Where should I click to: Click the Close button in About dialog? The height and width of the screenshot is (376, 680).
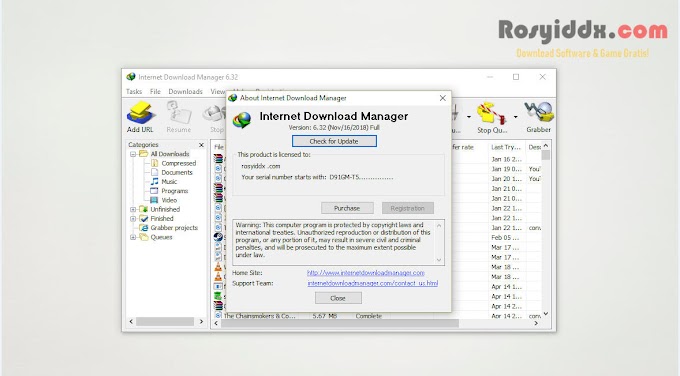click(x=338, y=298)
